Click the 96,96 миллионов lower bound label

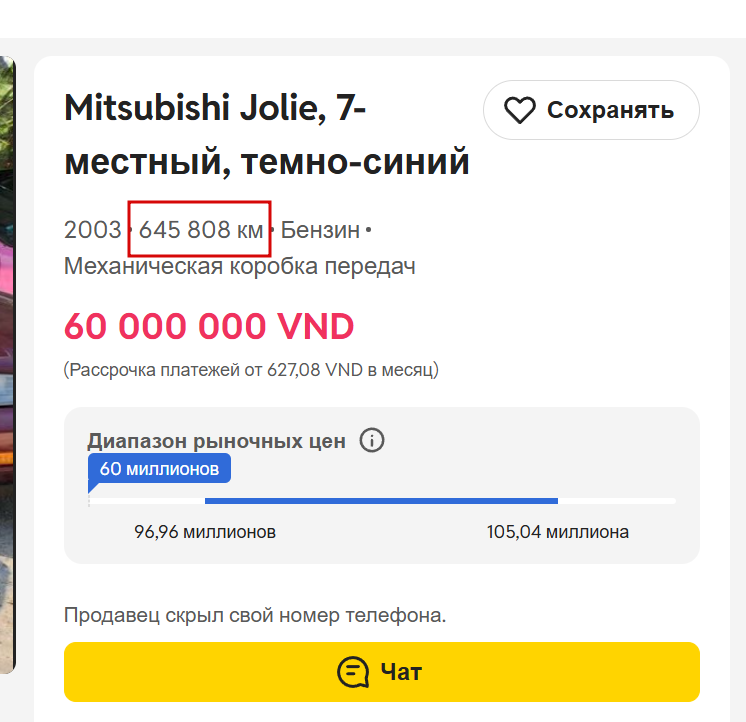(x=205, y=532)
